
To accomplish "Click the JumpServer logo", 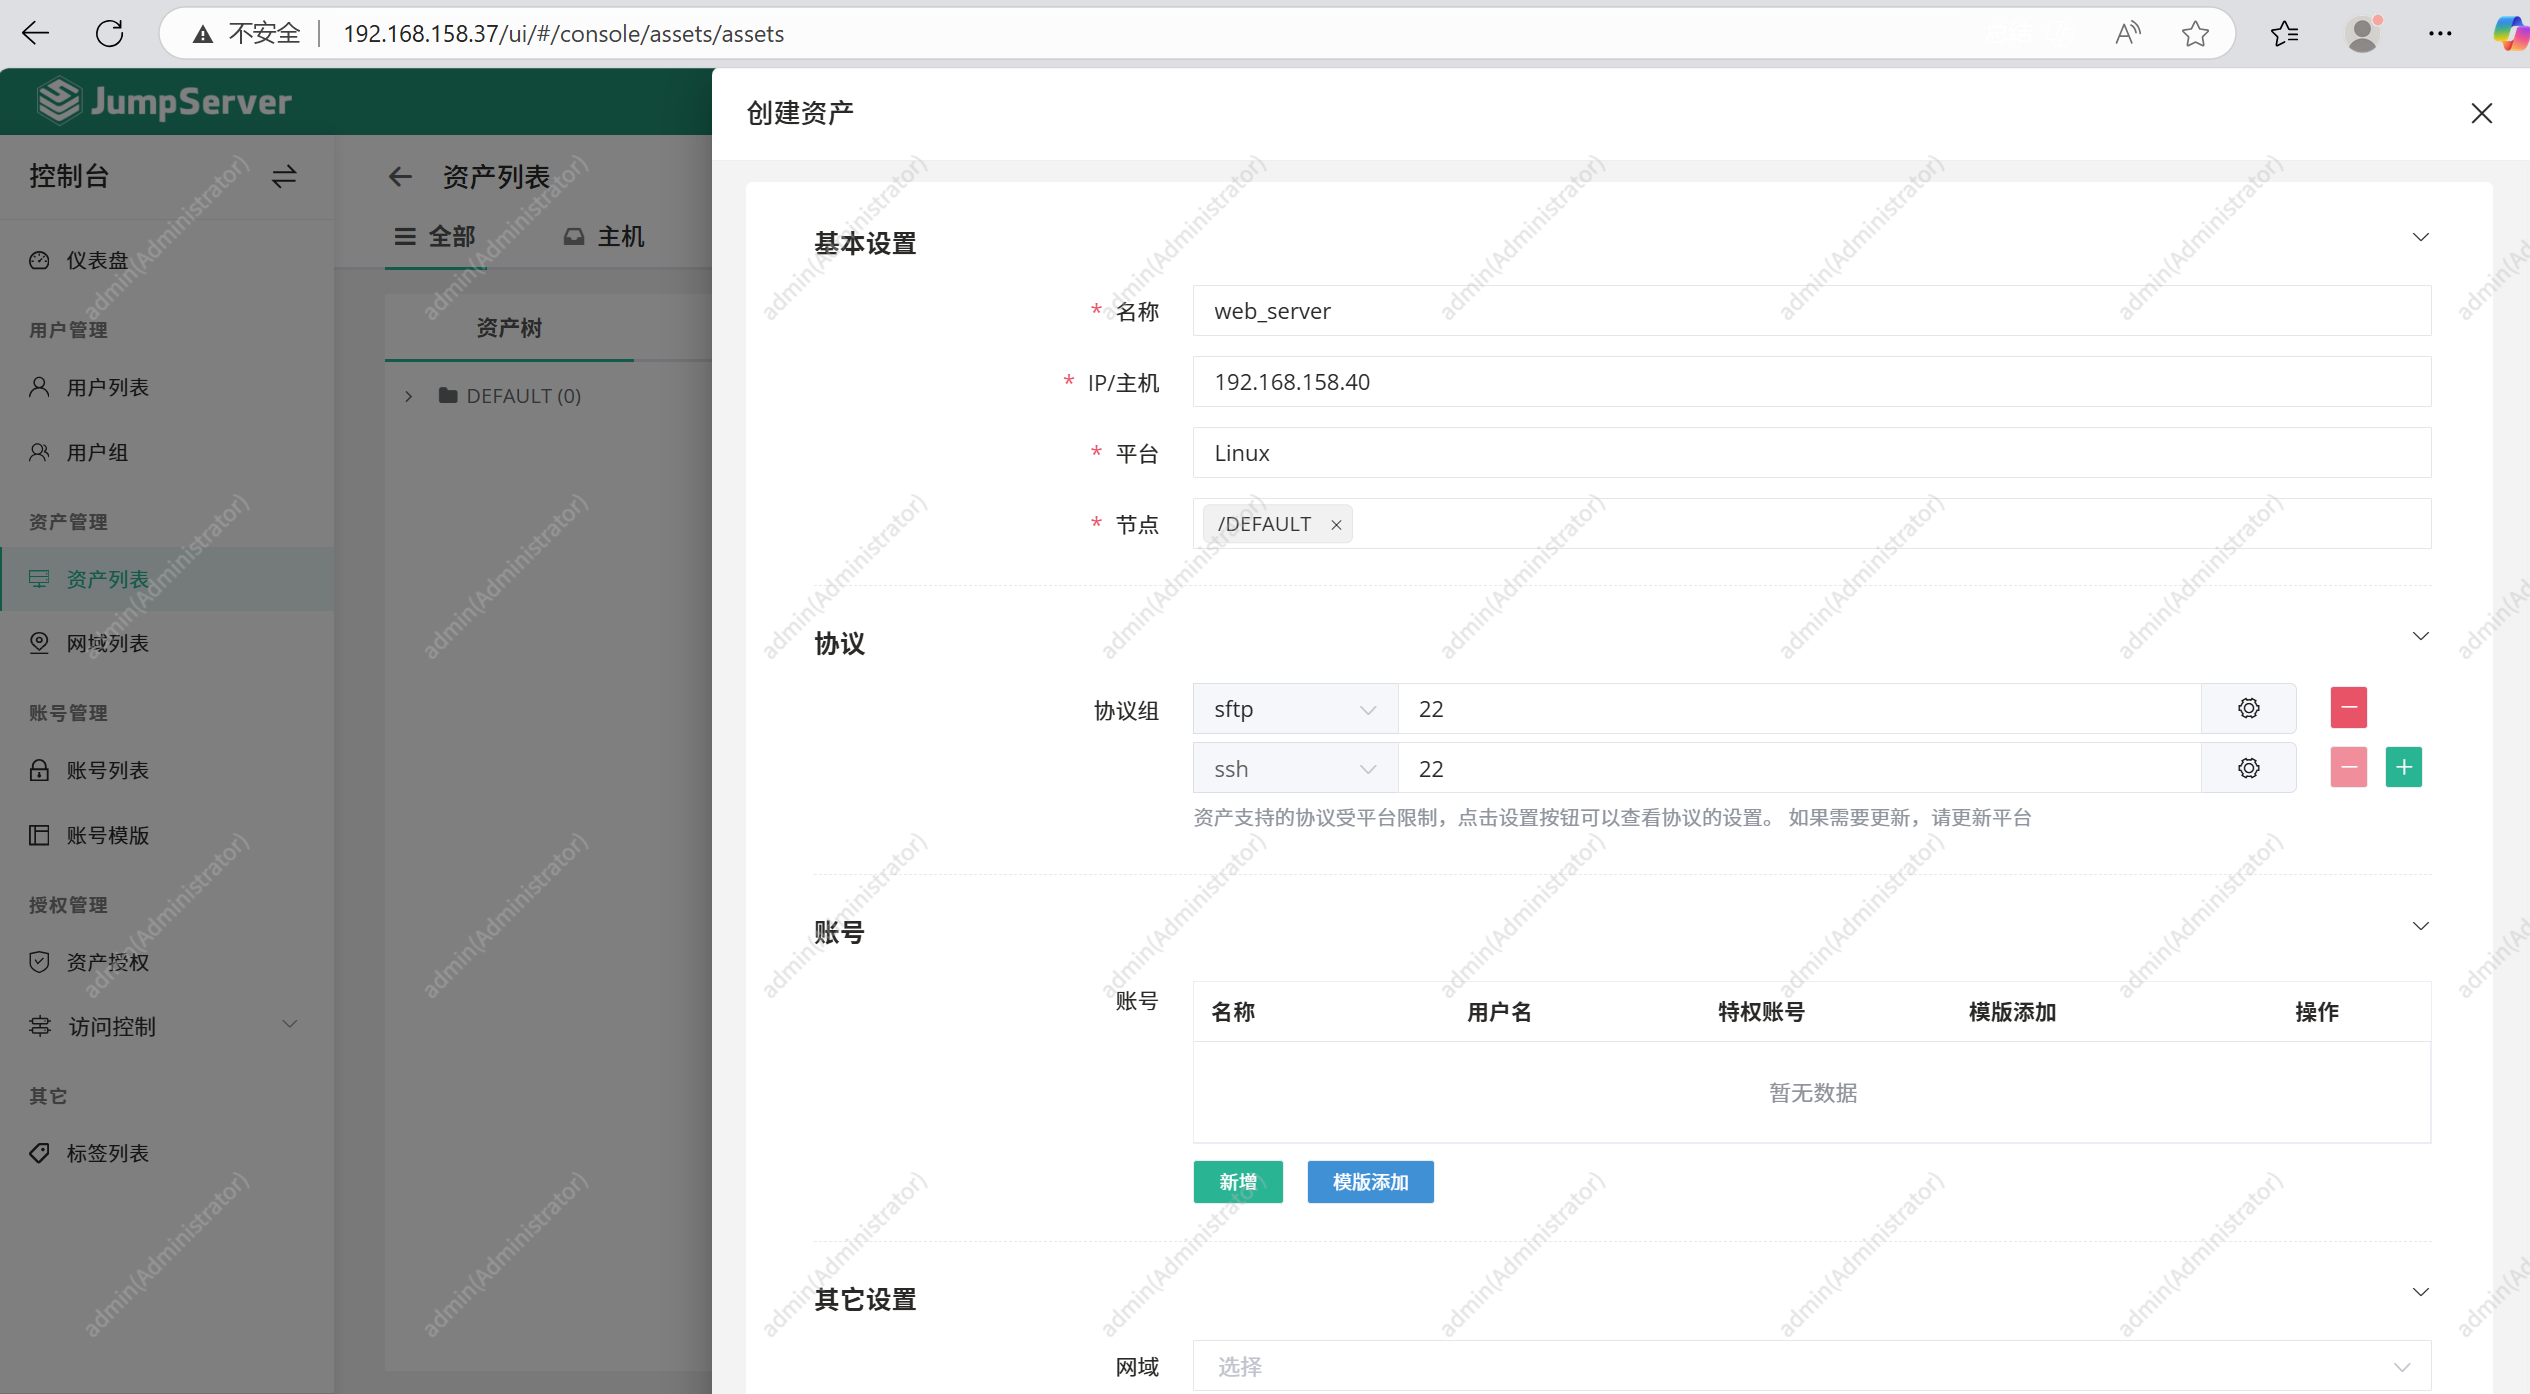I will tap(165, 101).
